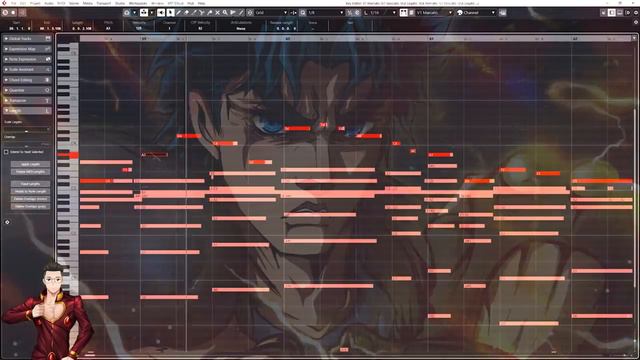
Task: Click the Fixed Lengths button
Action: 30,184
